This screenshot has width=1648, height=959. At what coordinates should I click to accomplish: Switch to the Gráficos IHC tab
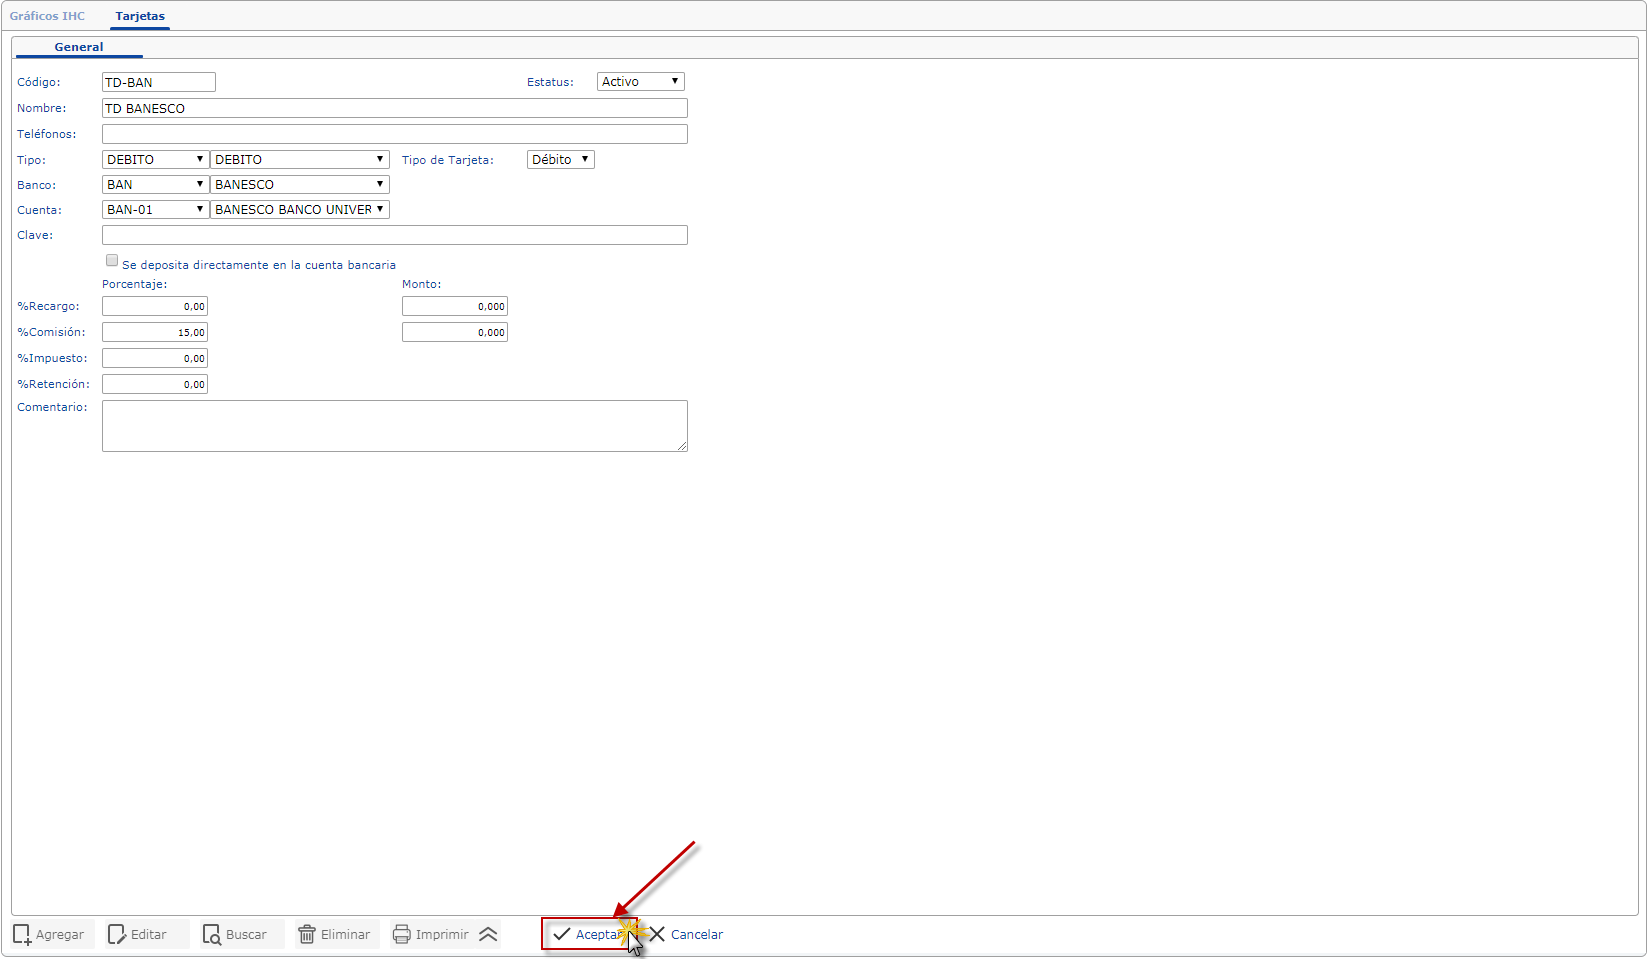pos(48,16)
